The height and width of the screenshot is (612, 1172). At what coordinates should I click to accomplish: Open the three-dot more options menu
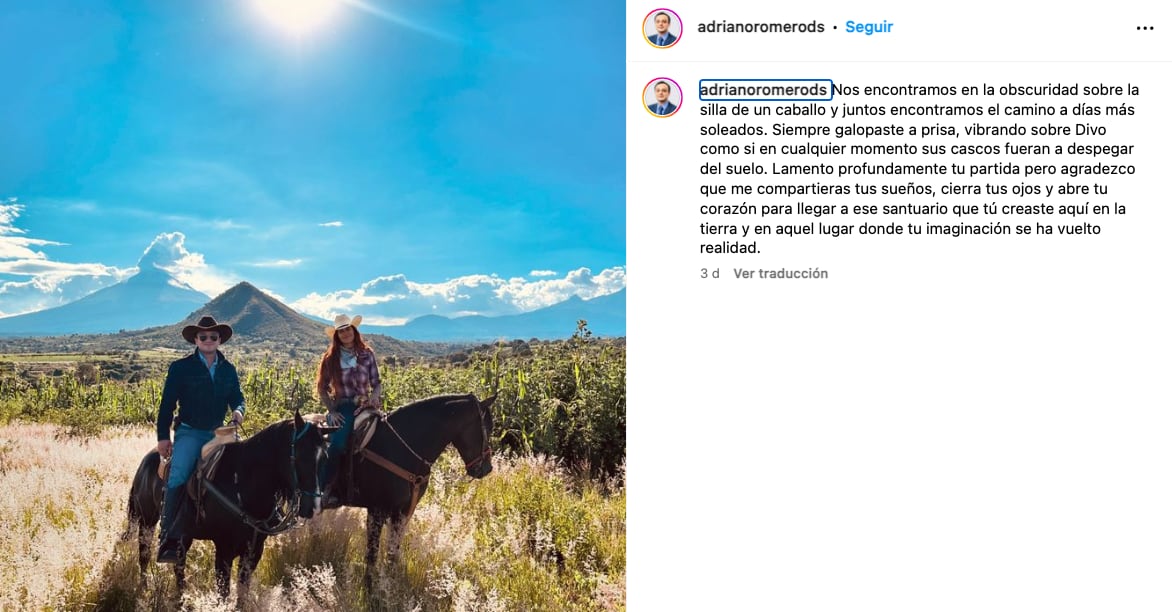point(1144,28)
